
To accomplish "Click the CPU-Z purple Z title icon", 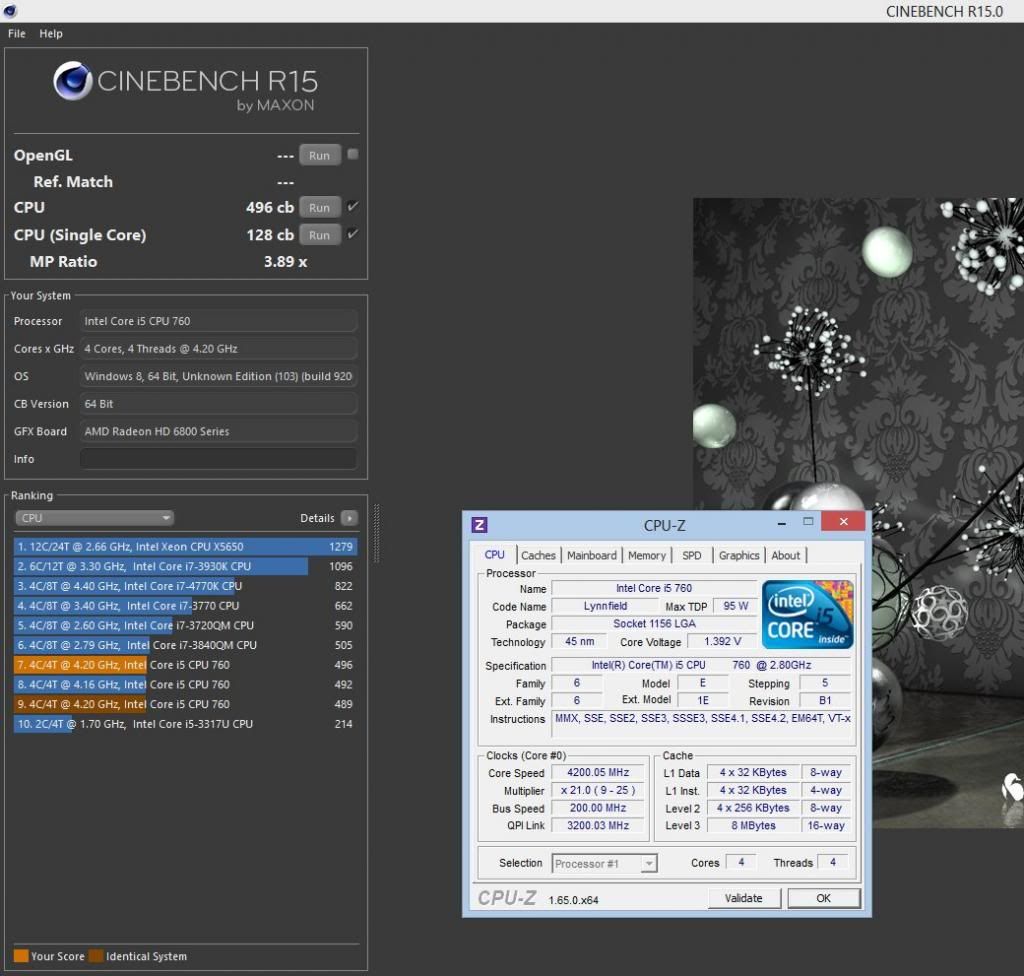I will pyautogui.click(x=480, y=524).
